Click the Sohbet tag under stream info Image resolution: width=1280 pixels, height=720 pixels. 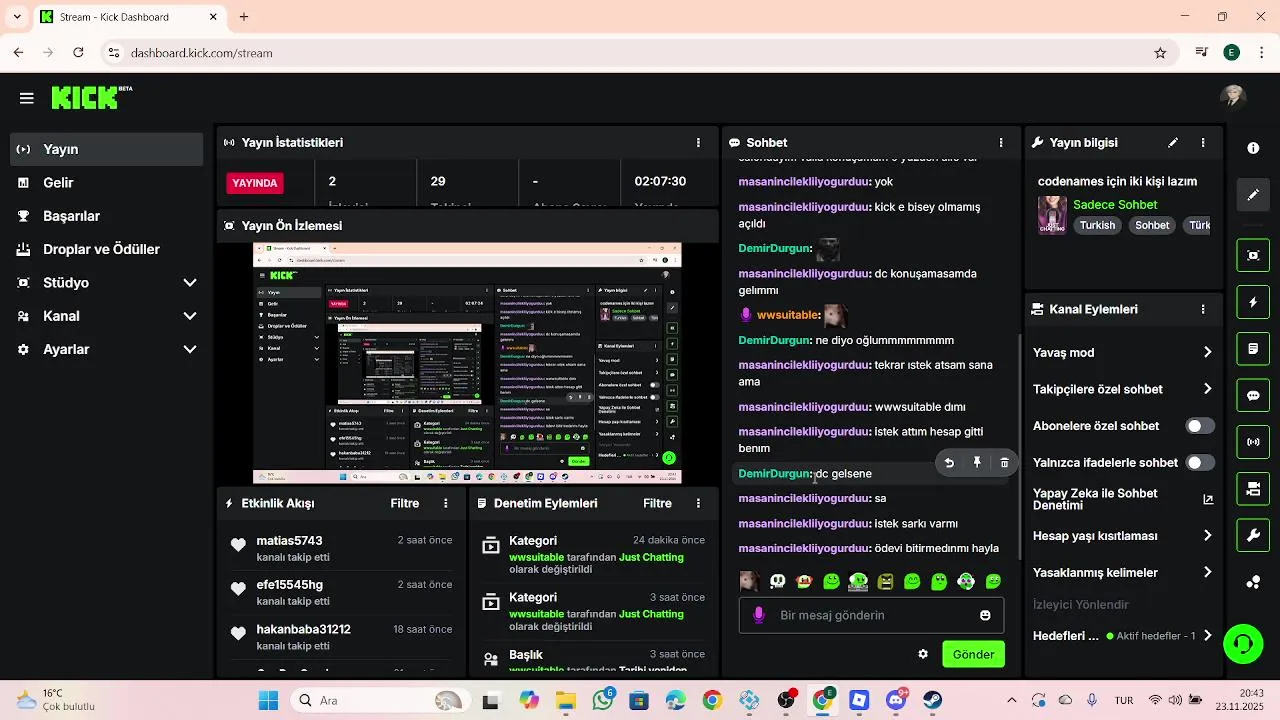(1152, 225)
